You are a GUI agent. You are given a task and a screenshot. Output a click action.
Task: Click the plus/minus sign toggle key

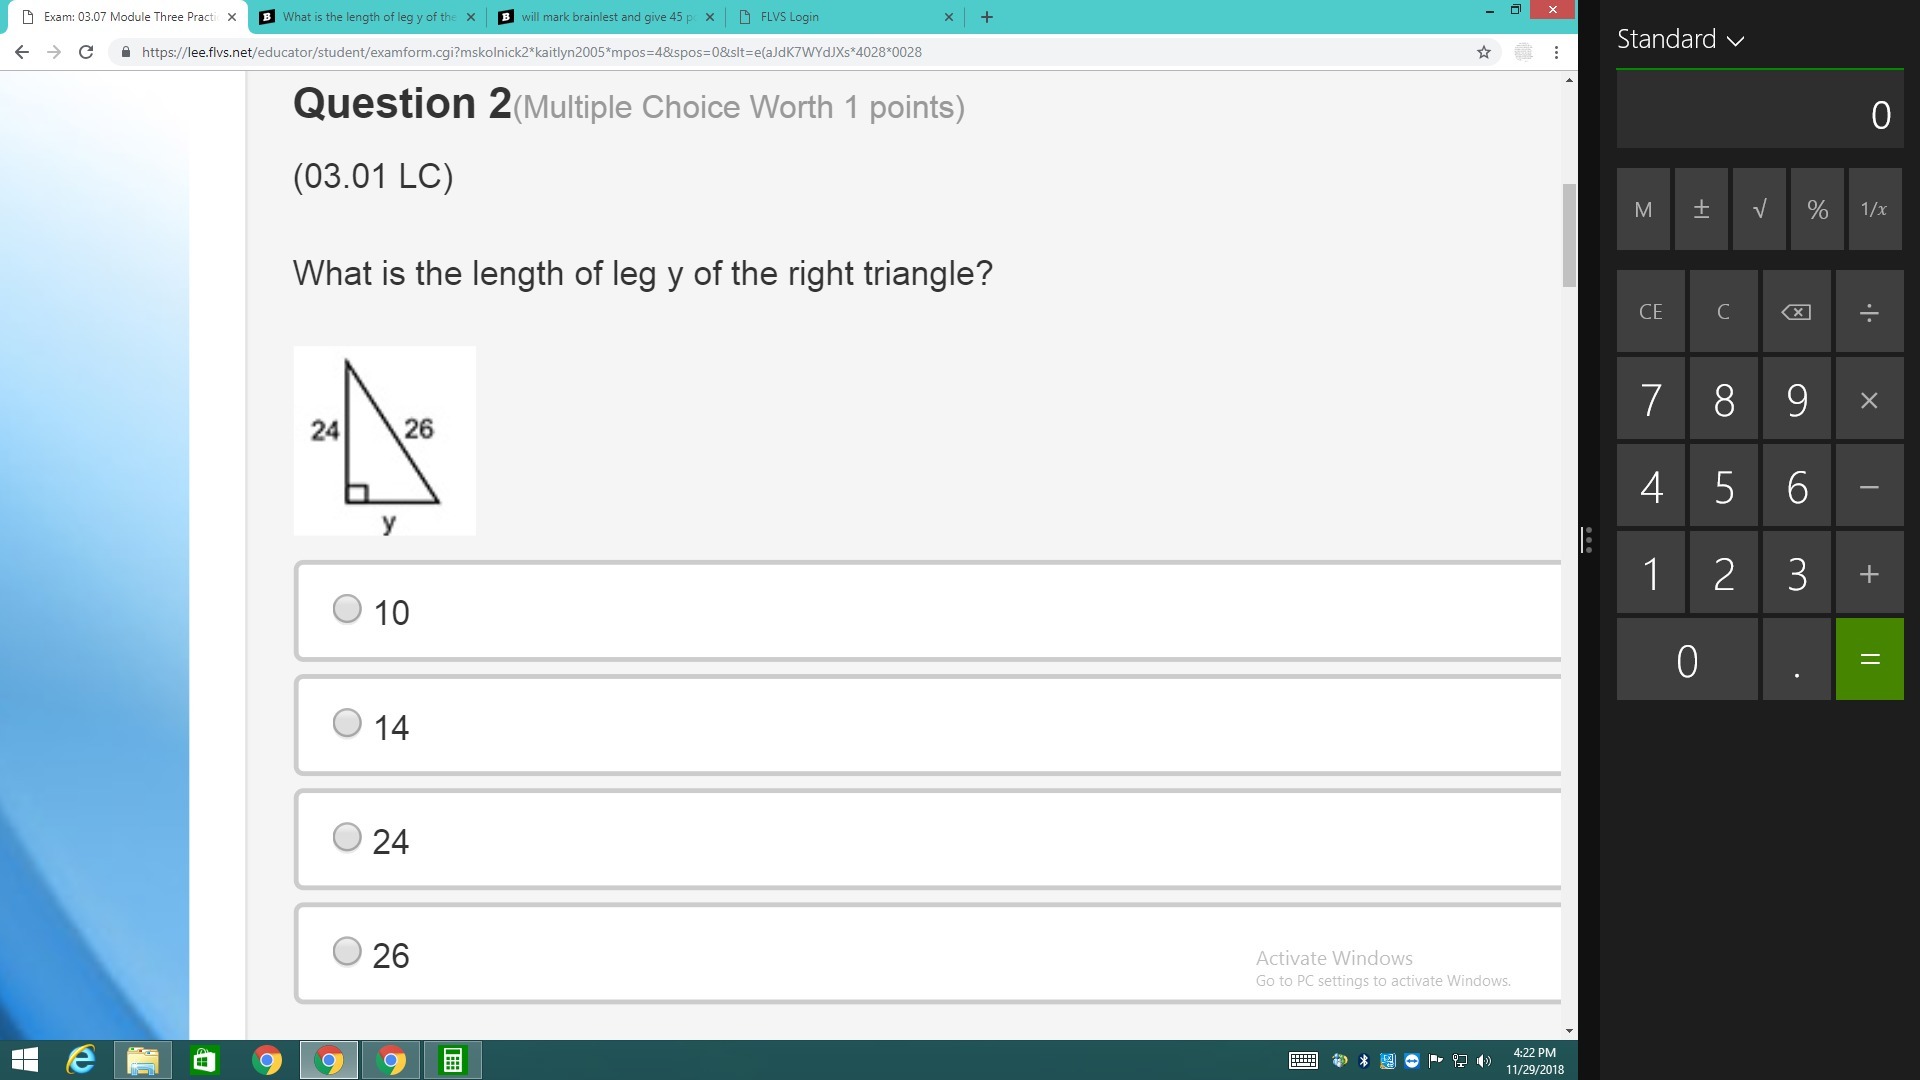tap(1701, 209)
